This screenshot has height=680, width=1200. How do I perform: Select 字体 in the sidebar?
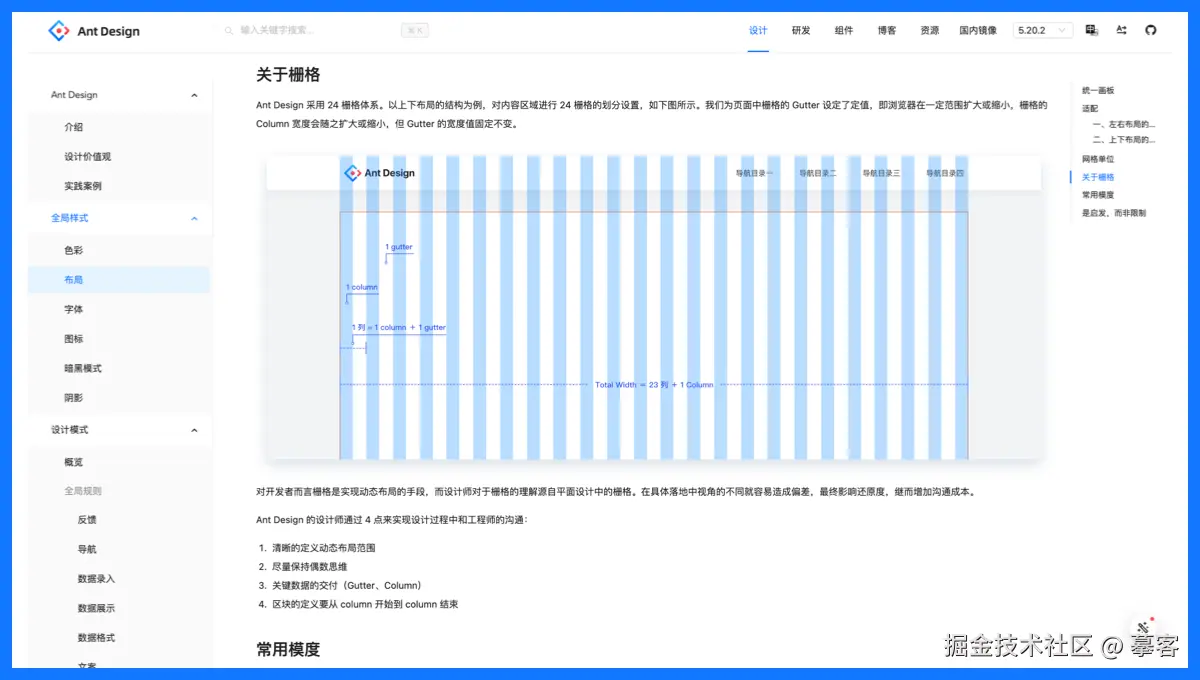pyautogui.click(x=119, y=310)
